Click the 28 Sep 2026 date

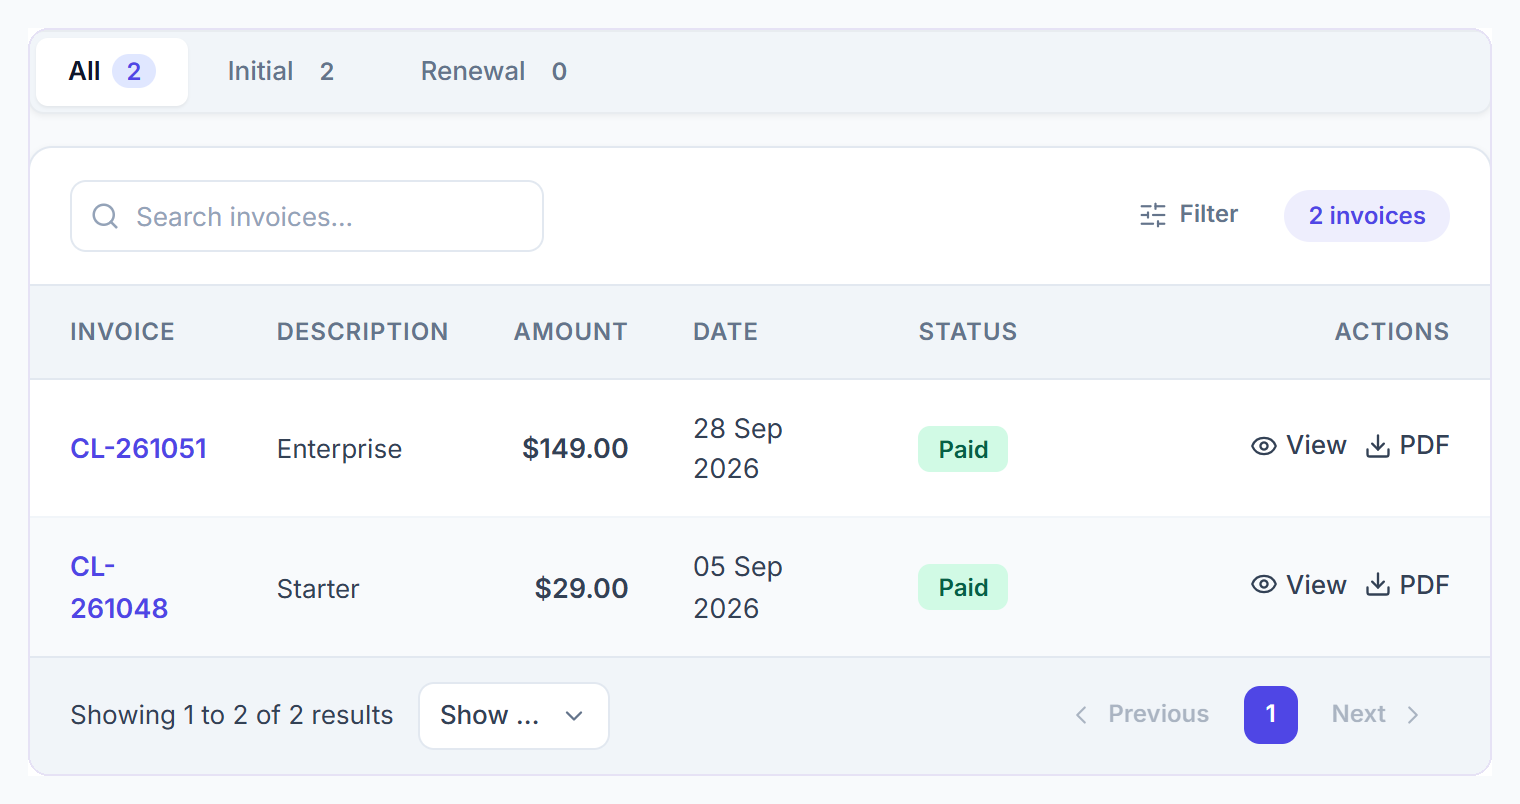coord(738,449)
